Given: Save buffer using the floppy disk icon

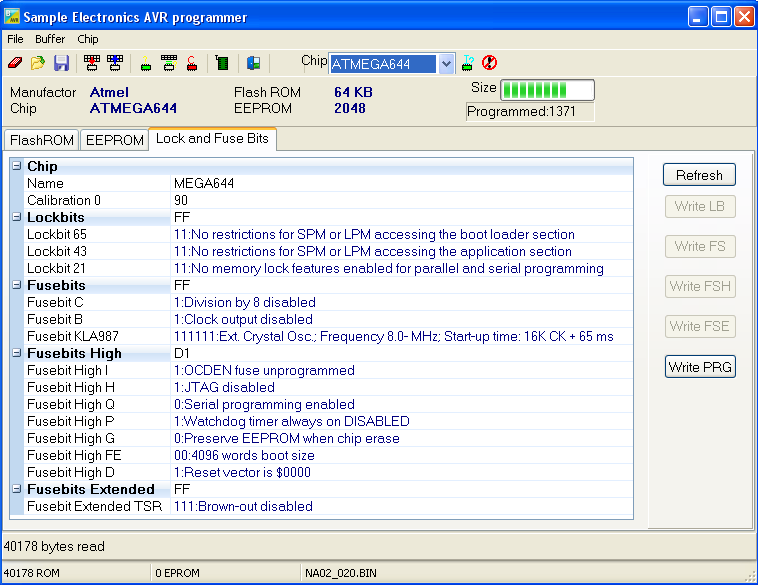Looking at the screenshot, I should click(x=61, y=63).
